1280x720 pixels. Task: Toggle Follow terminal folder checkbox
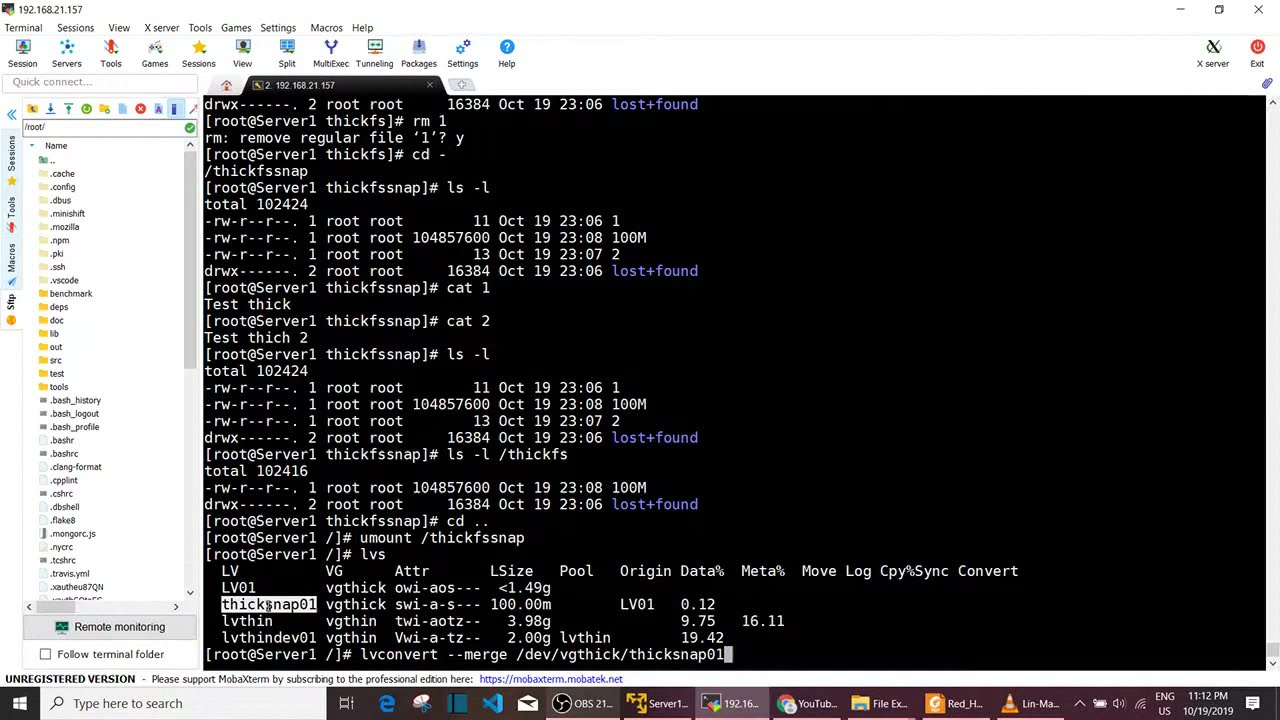pyautogui.click(x=45, y=654)
